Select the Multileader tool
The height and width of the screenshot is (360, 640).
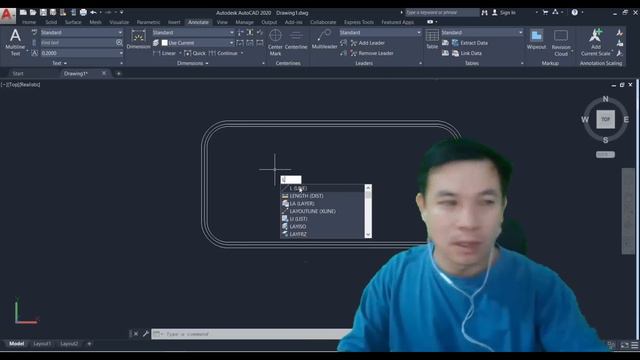pyautogui.click(x=324, y=40)
